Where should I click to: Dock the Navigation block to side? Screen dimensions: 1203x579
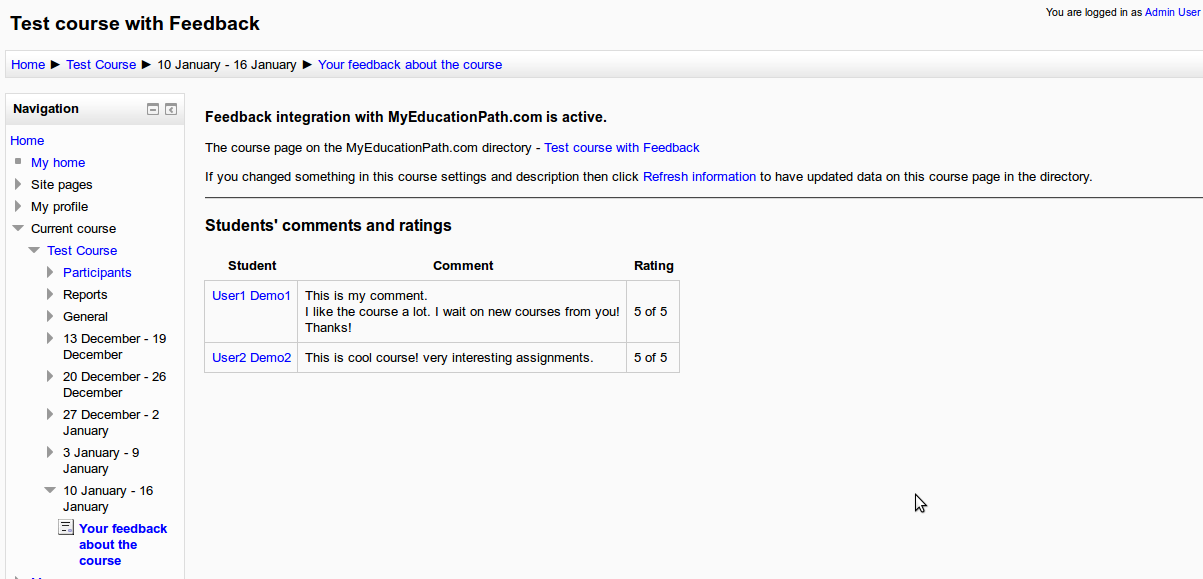click(171, 110)
